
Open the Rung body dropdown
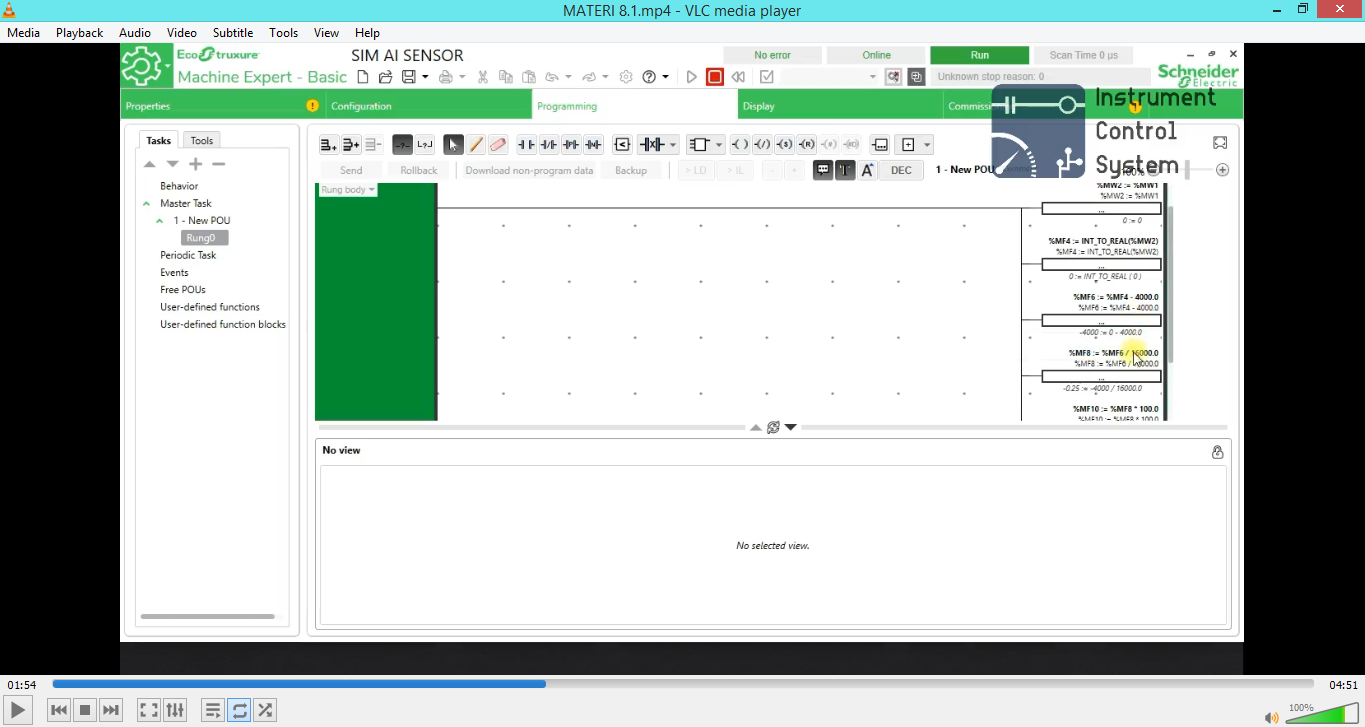tap(347, 190)
